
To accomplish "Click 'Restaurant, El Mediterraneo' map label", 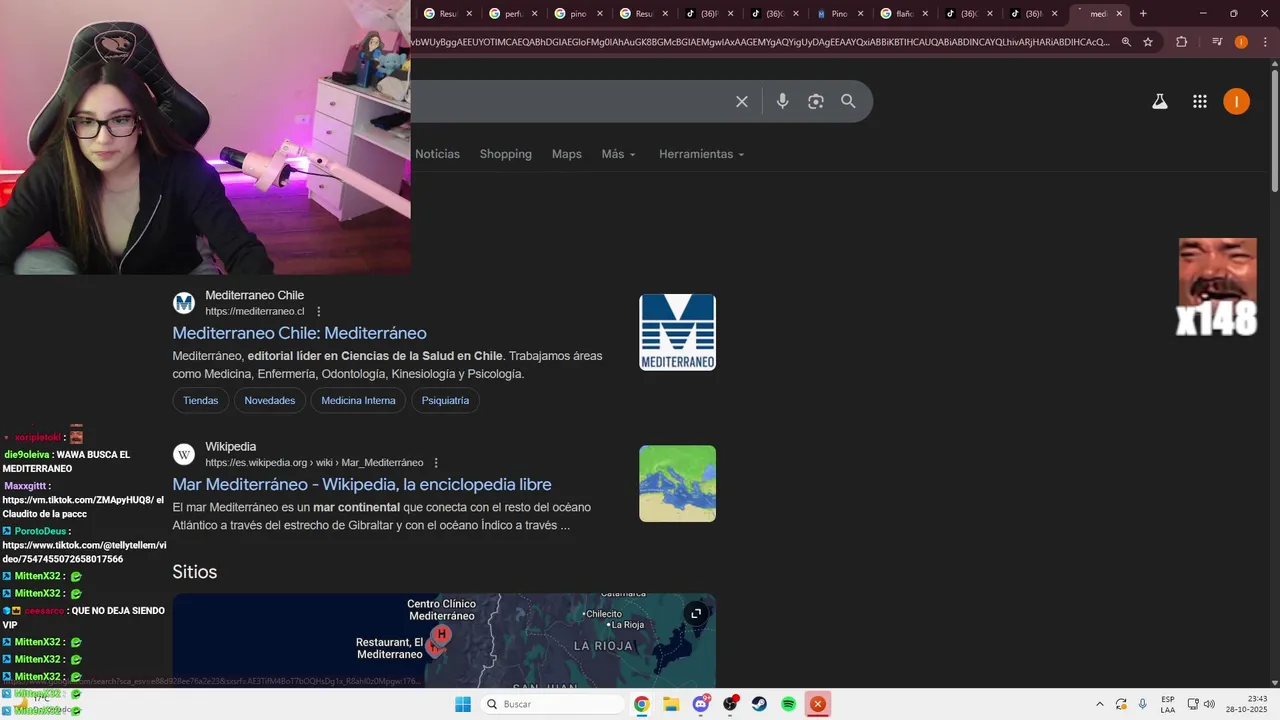I will (390, 648).
